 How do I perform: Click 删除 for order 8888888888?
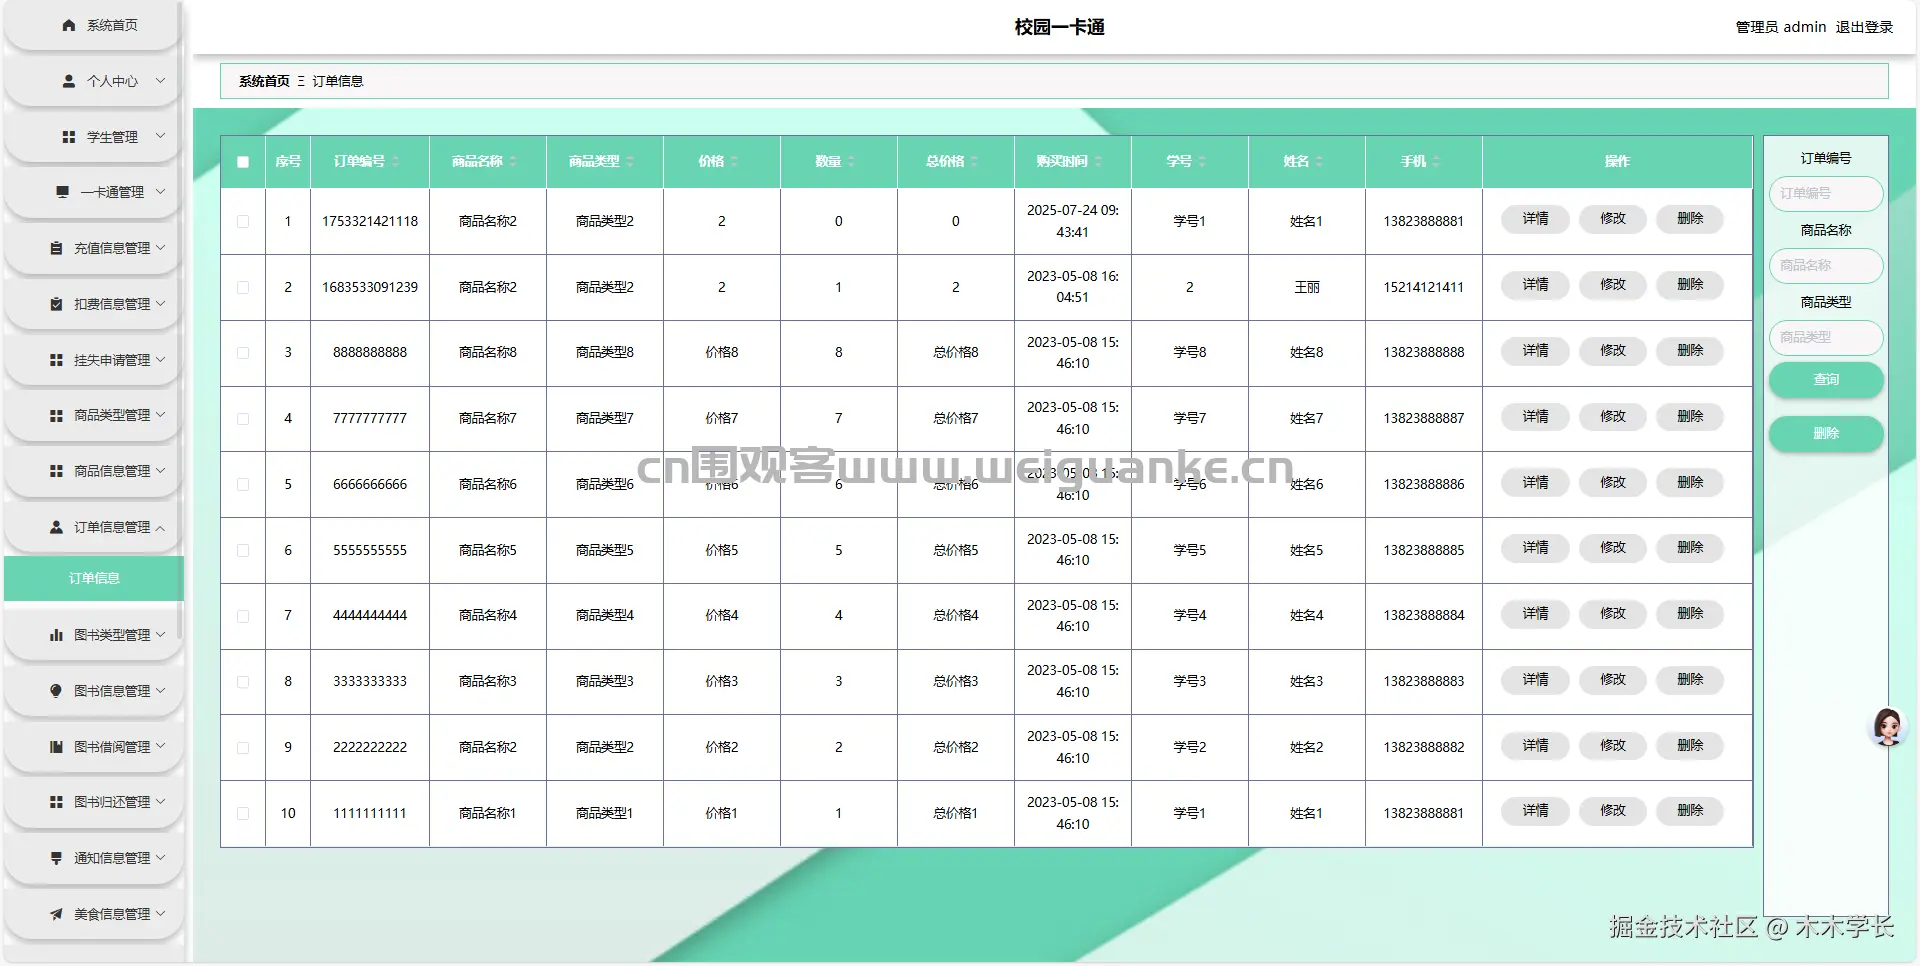click(x=1690, y=351)
